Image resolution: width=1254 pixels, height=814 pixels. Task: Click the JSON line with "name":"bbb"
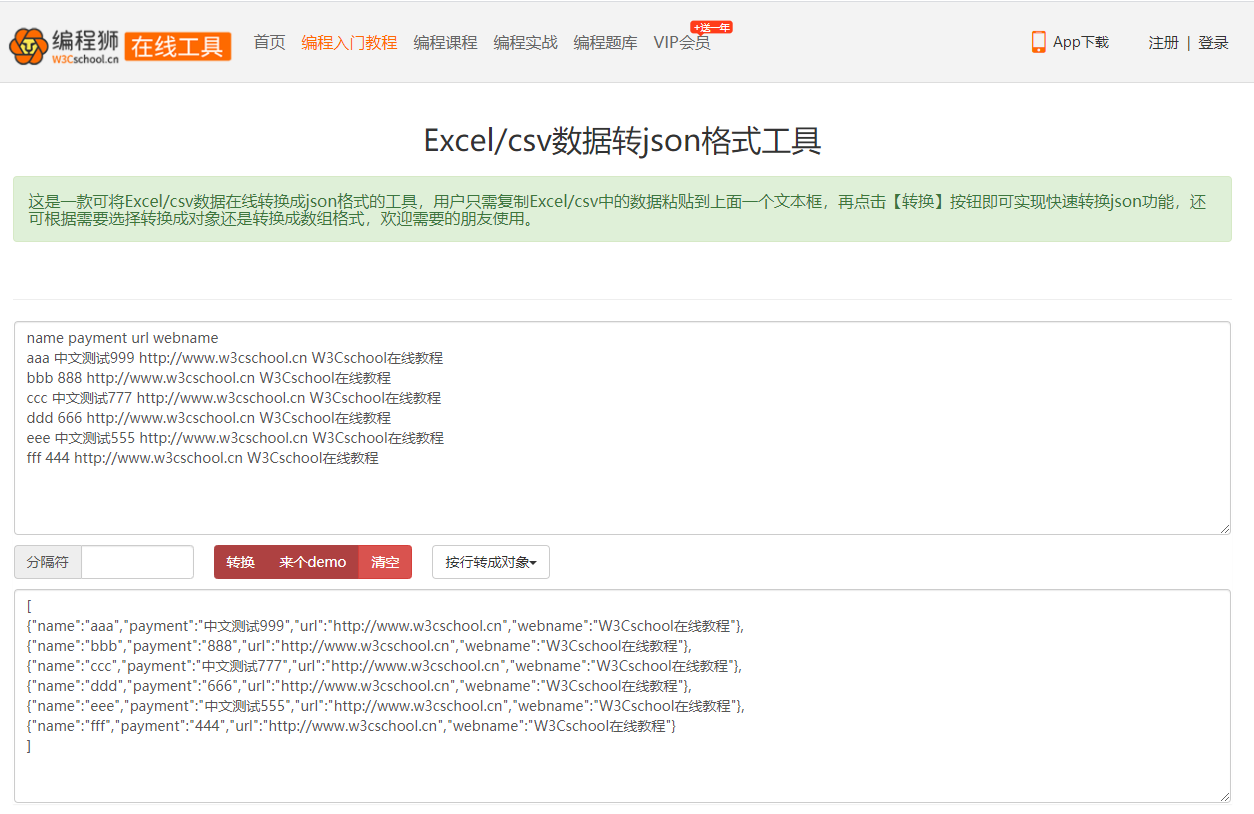point(360,646)
